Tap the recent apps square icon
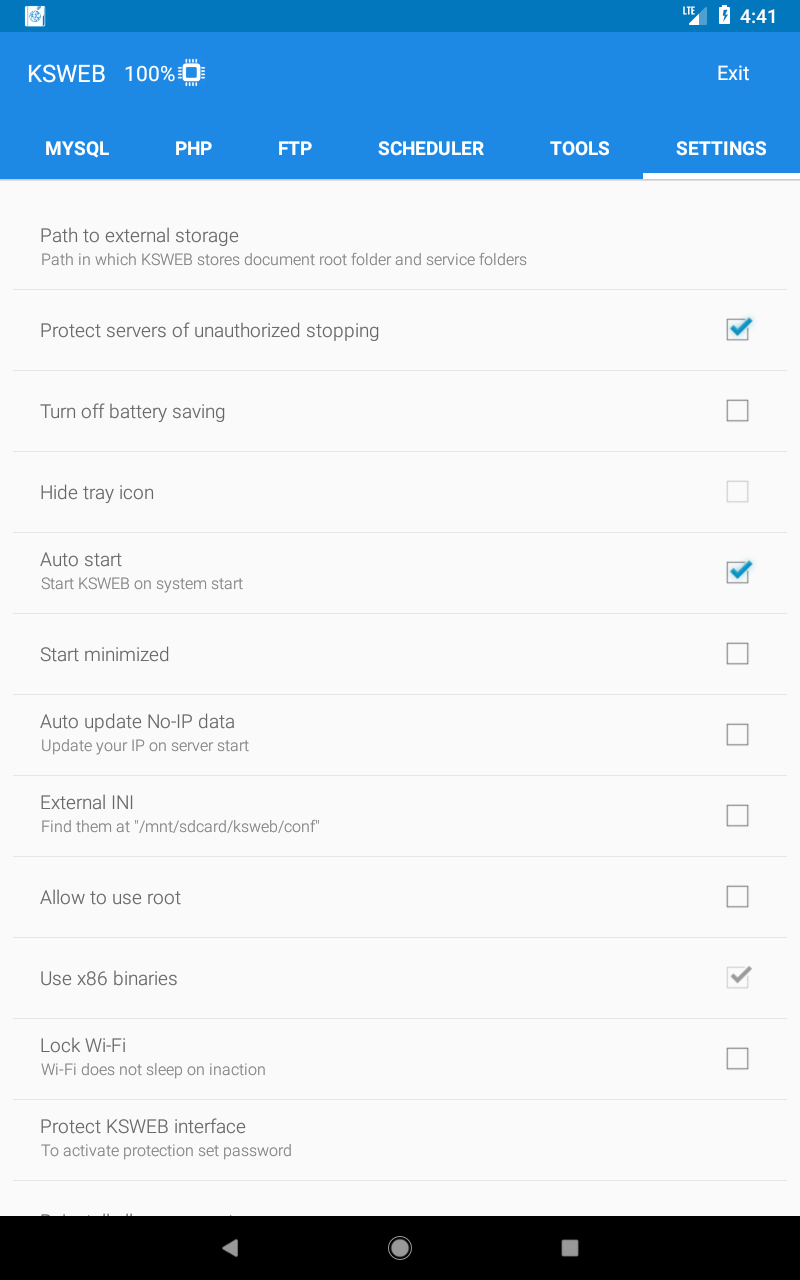The height and width of the screenshot is (1280, 800). [570, 1247]
